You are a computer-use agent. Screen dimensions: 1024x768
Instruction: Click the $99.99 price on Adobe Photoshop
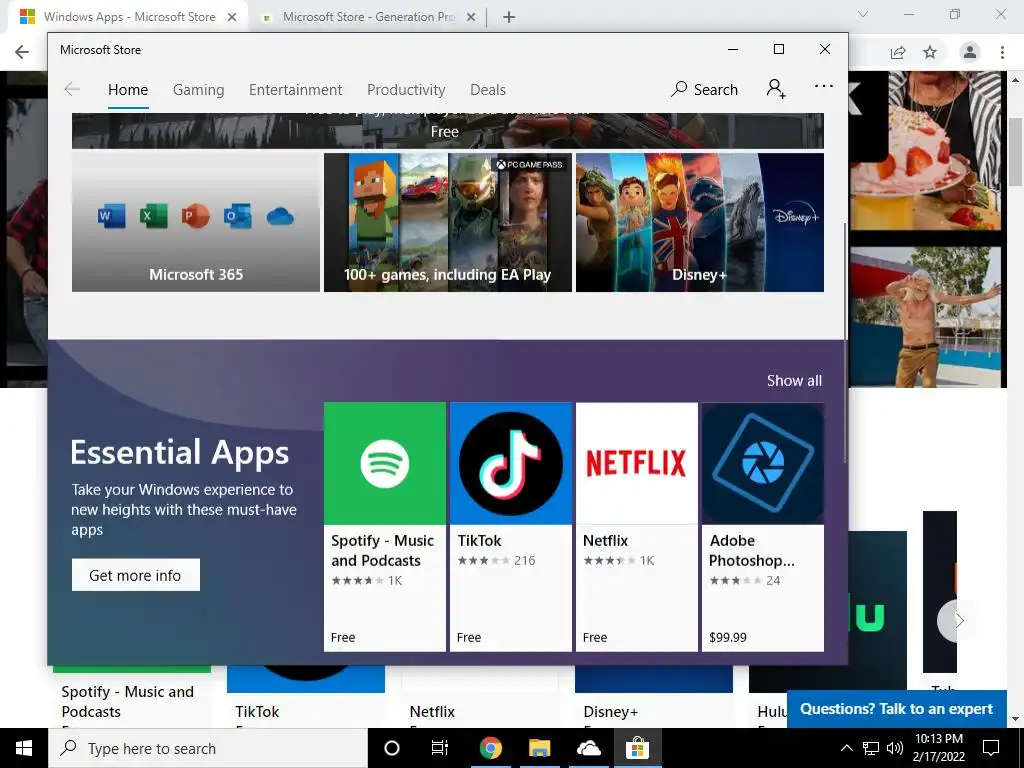pos(728,637)
